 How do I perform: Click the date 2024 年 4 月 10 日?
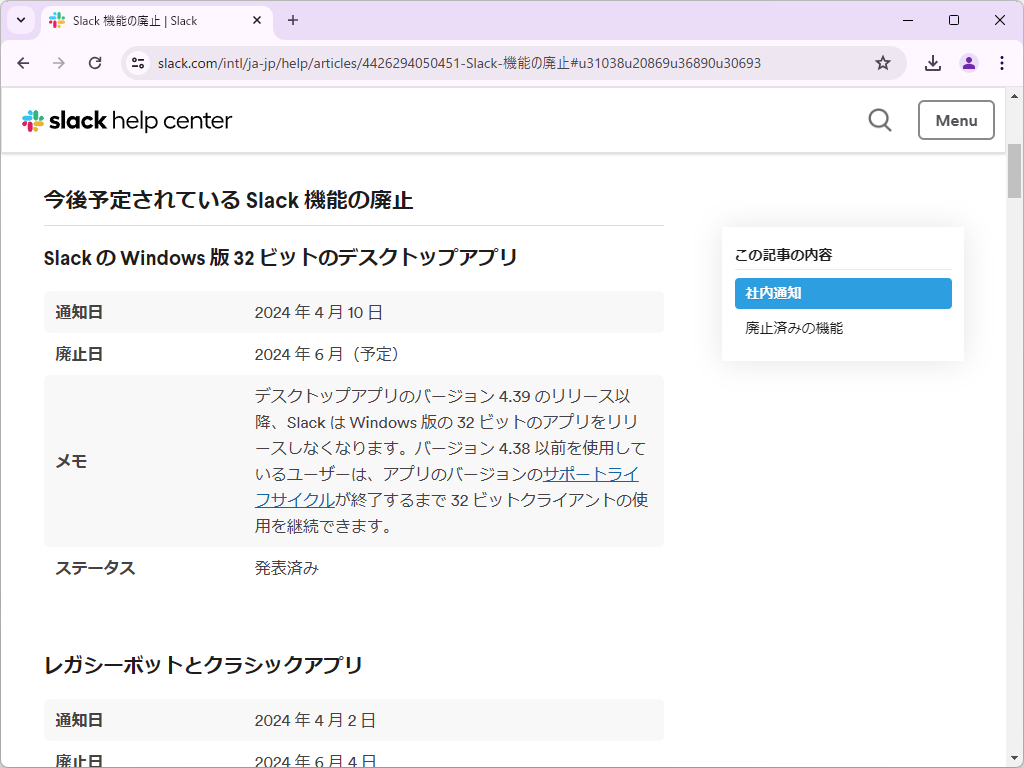319,312
